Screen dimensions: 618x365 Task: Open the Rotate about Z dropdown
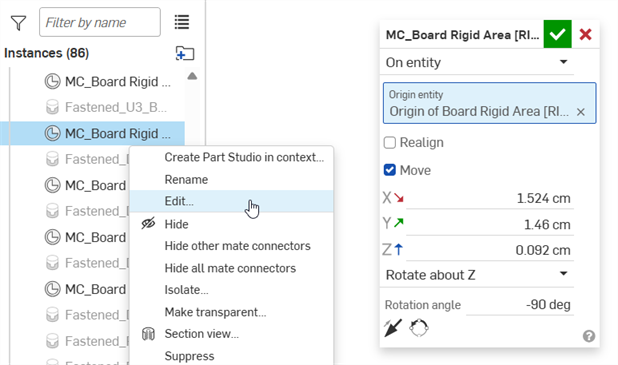coord(477,275)
